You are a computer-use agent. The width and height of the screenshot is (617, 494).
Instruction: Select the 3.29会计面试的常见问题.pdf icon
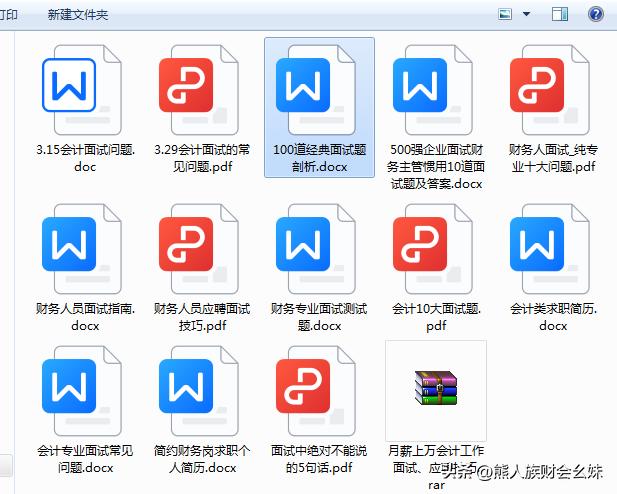(199, 90)
